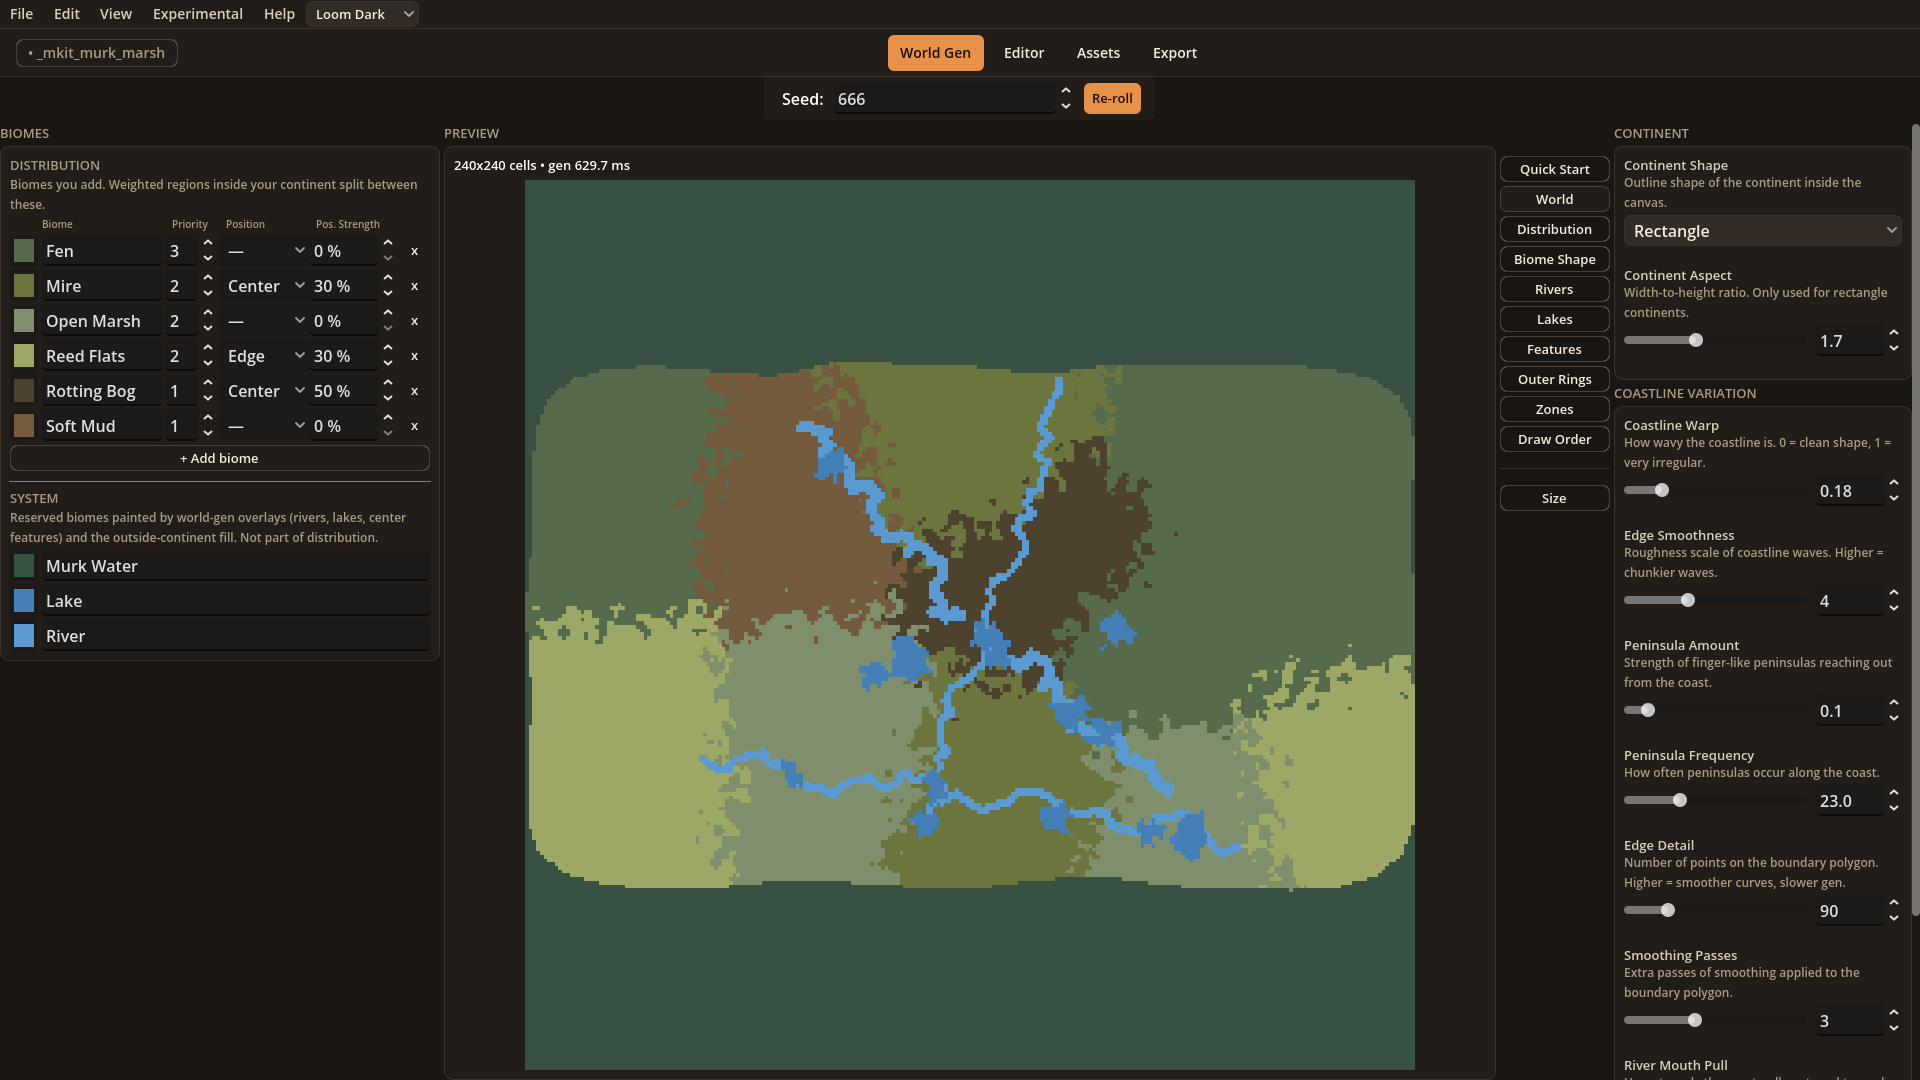Click the + Add biome button
Viewport: 1920px width, 1080px height.
pyautogui.click(x=219, y=458)
